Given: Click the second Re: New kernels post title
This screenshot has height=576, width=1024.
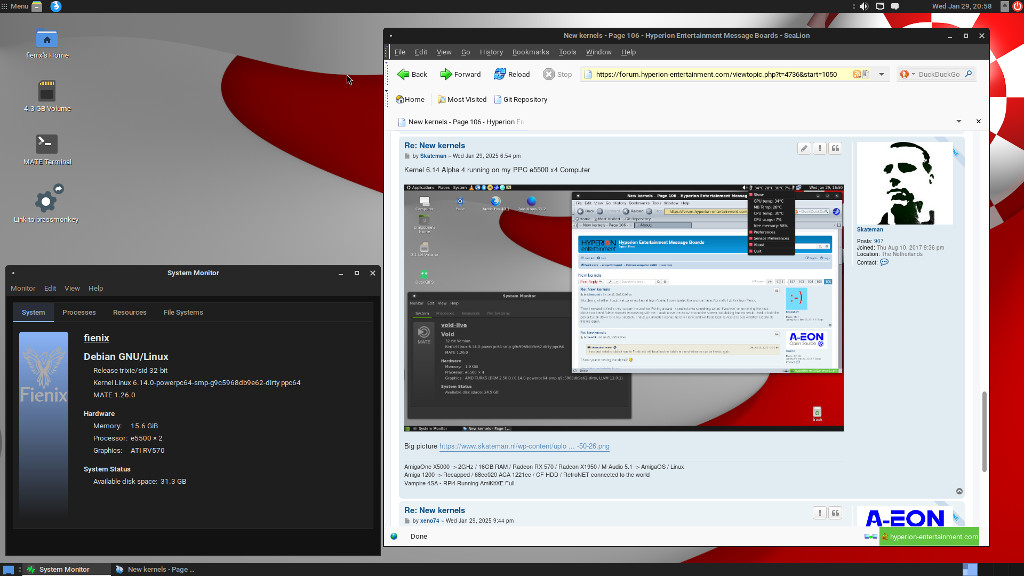Looking at the screenshot, I should [434, 511].
